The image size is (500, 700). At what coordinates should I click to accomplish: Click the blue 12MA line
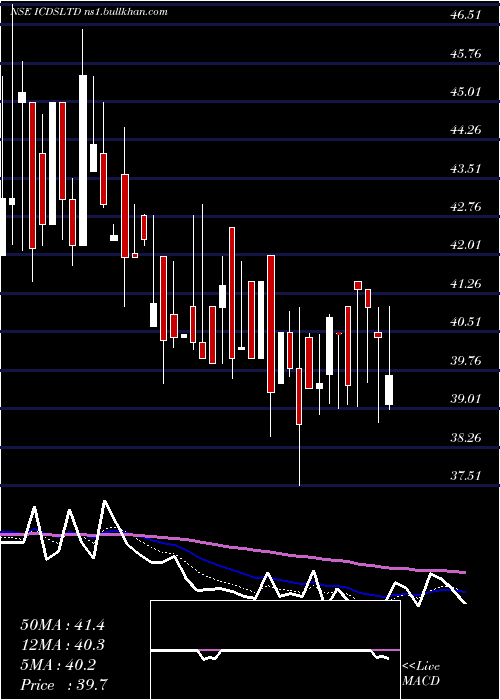[232, 570]
